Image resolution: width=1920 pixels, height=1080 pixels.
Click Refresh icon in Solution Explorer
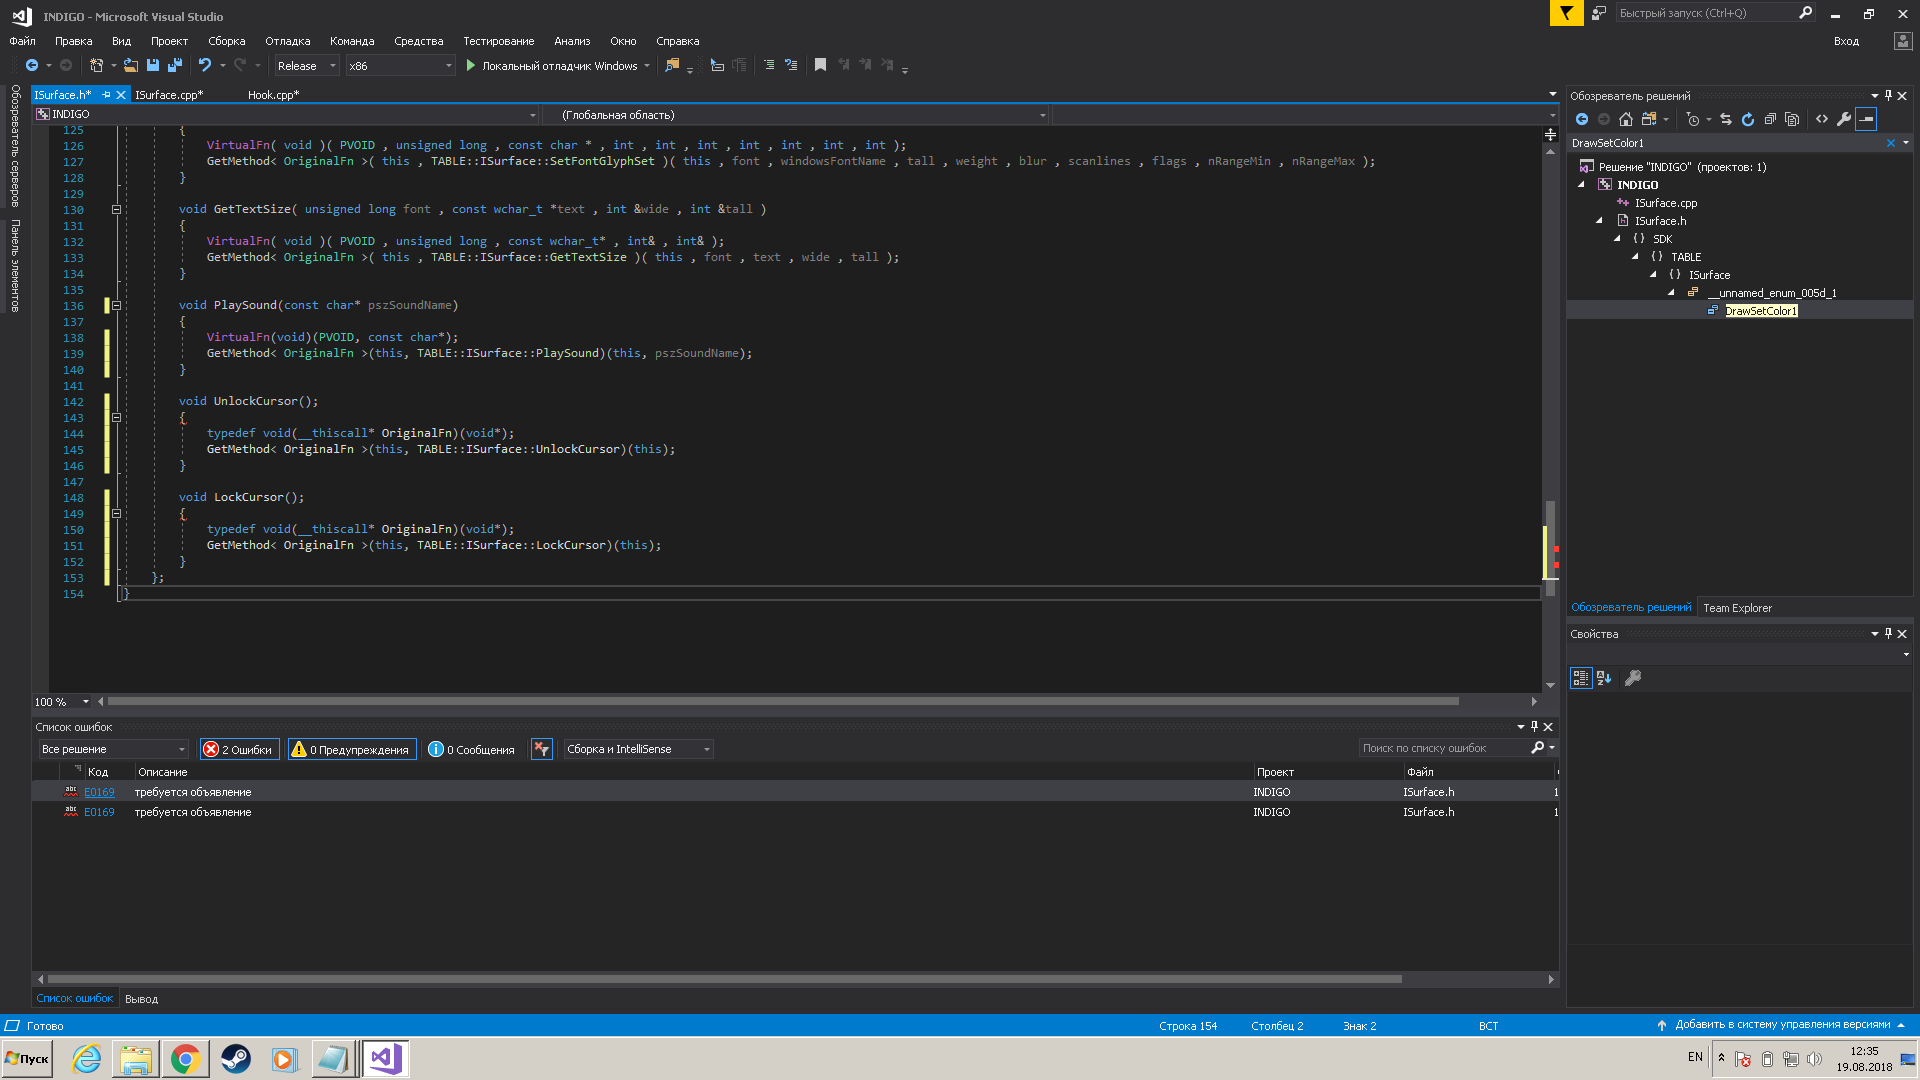(1748, 119)
